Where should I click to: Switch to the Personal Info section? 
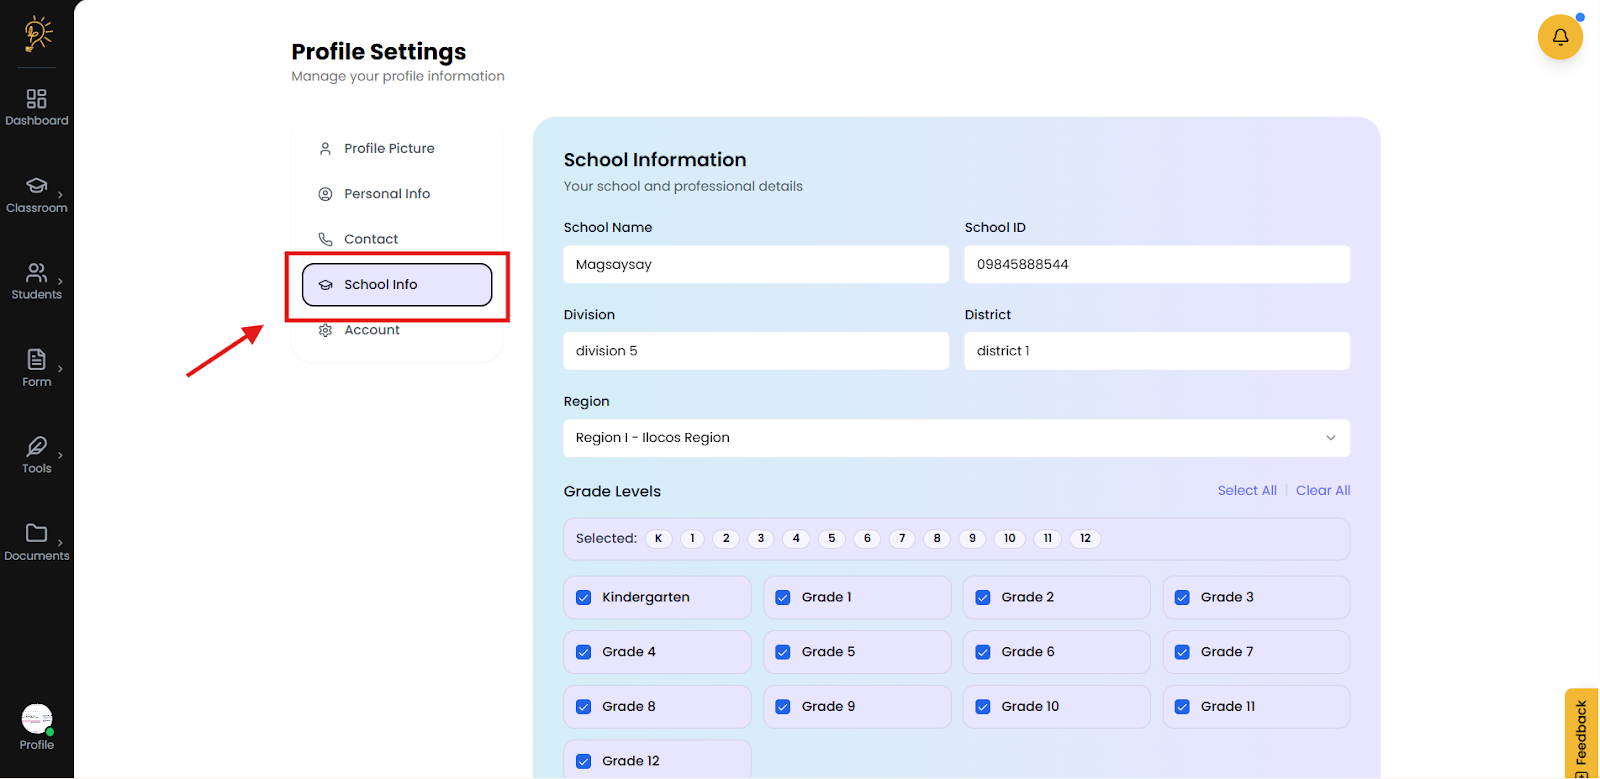pyautogui.click(x=387, y=194)
